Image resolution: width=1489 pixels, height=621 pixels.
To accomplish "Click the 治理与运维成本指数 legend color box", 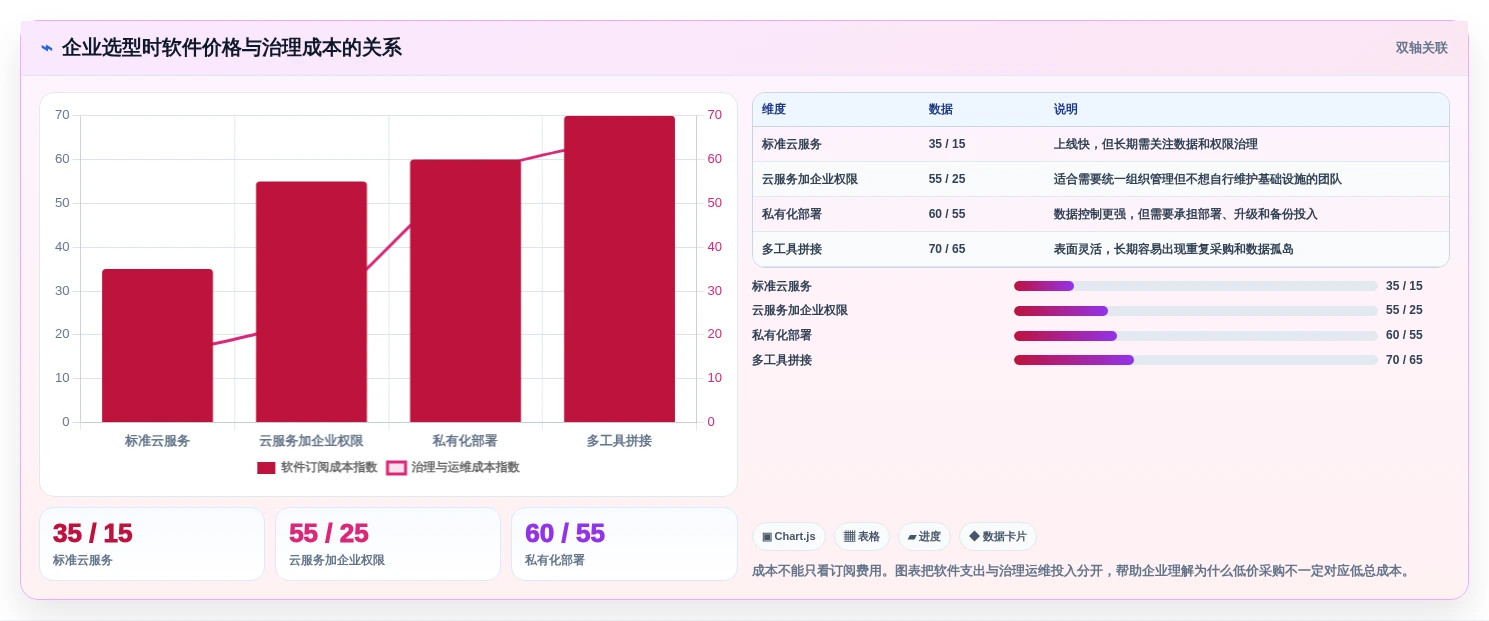I will tap(396, 468).
